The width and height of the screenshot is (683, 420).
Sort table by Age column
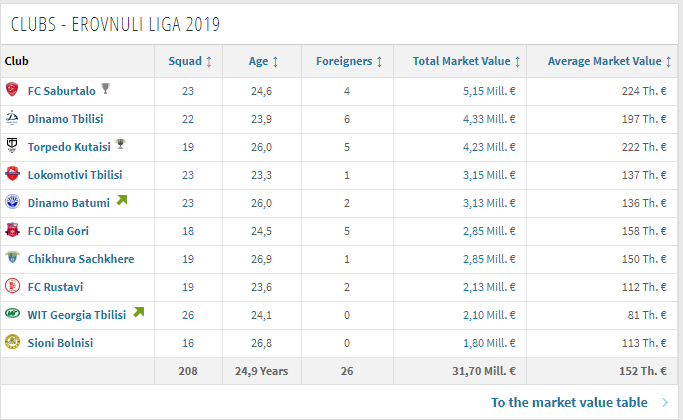(263, 61)
